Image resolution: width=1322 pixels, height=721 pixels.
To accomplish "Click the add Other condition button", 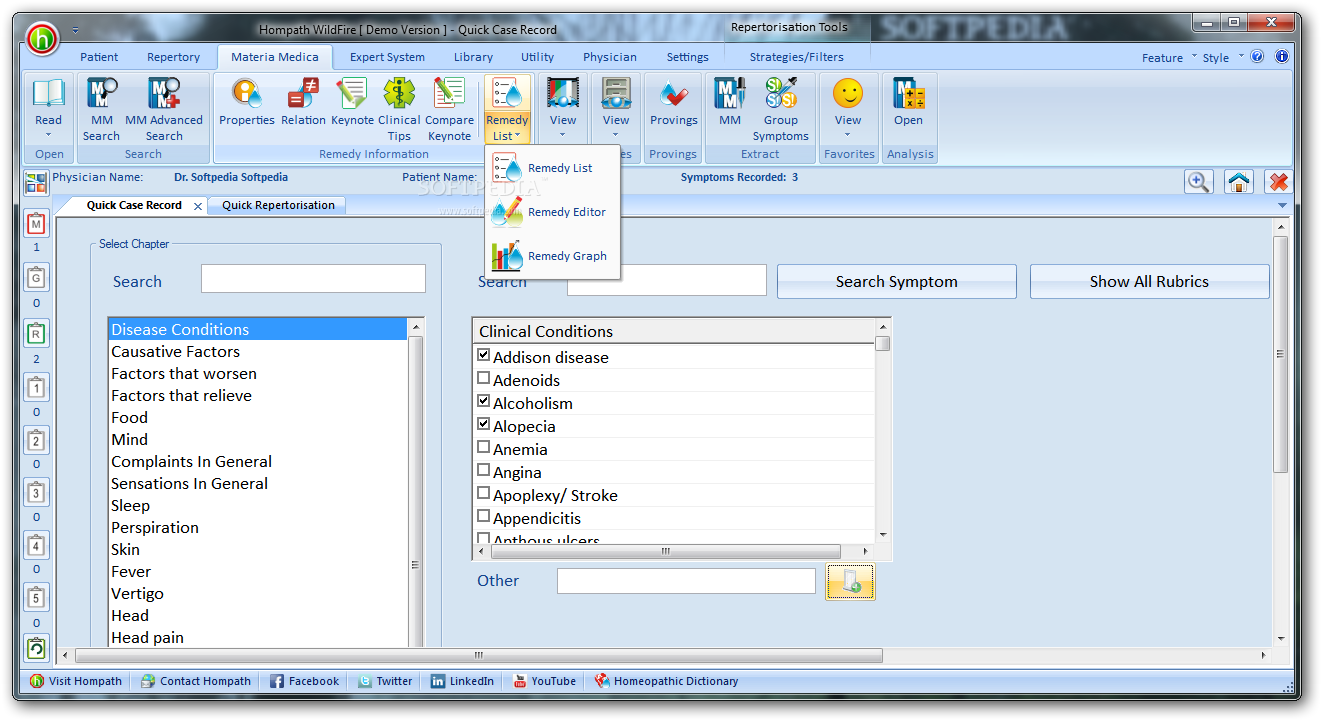I will pyautogui.click(x=850, y=582).
